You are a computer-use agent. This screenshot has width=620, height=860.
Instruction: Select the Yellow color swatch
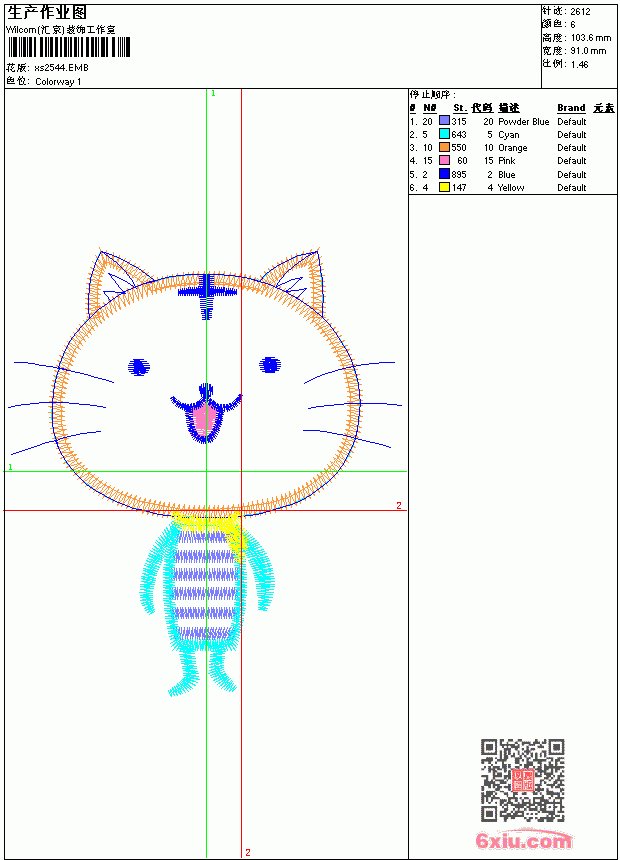coord(444,187)
